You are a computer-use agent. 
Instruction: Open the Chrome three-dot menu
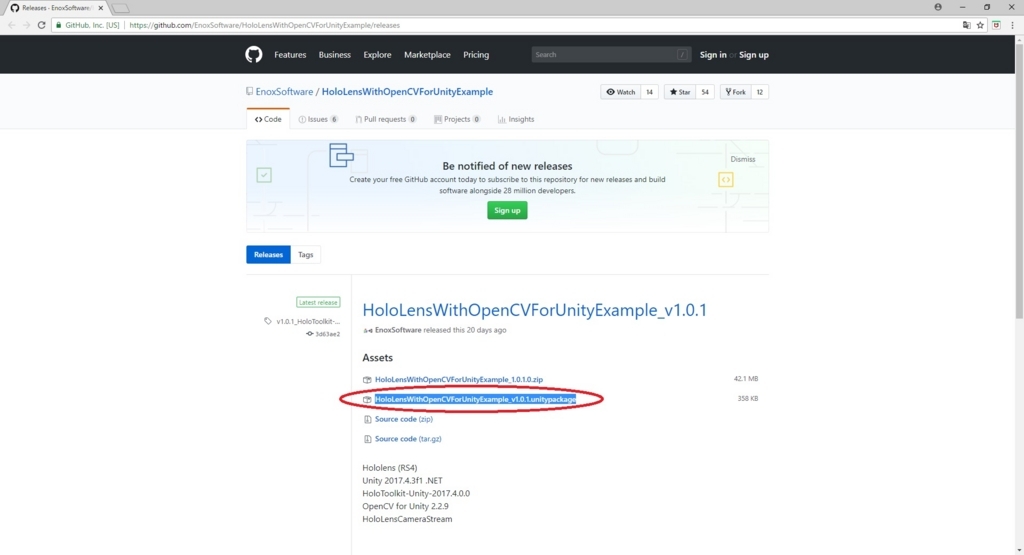(1012, 25)
